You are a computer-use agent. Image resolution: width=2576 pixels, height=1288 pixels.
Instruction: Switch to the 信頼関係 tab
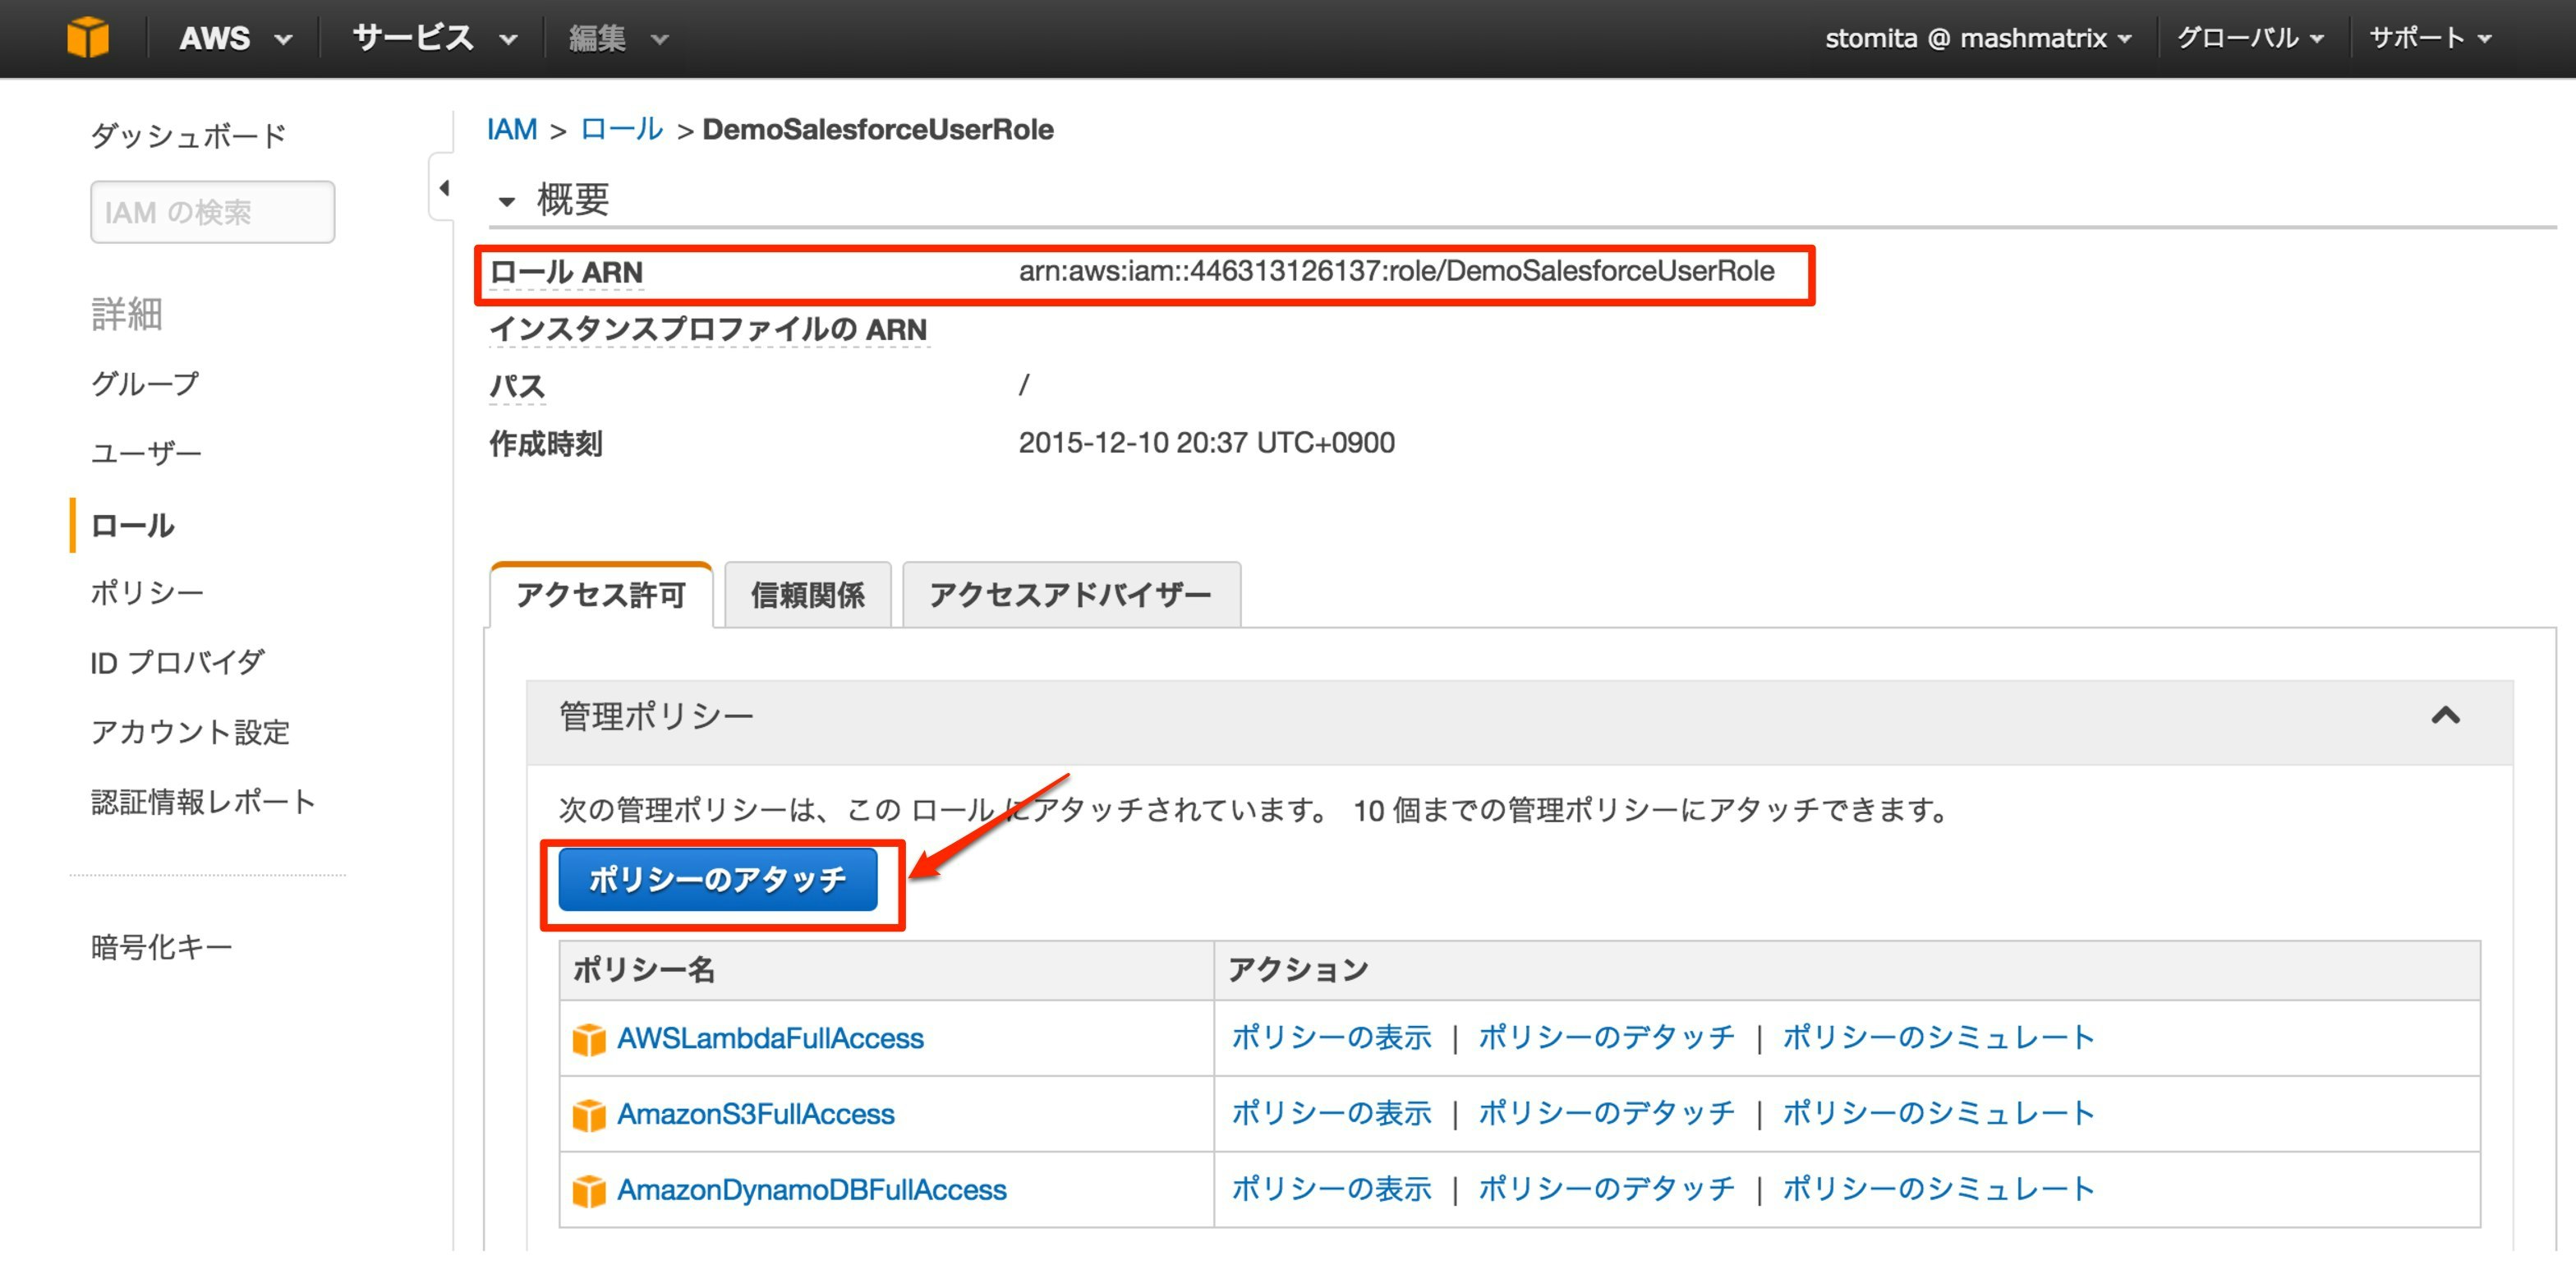(x=808, y=596)
